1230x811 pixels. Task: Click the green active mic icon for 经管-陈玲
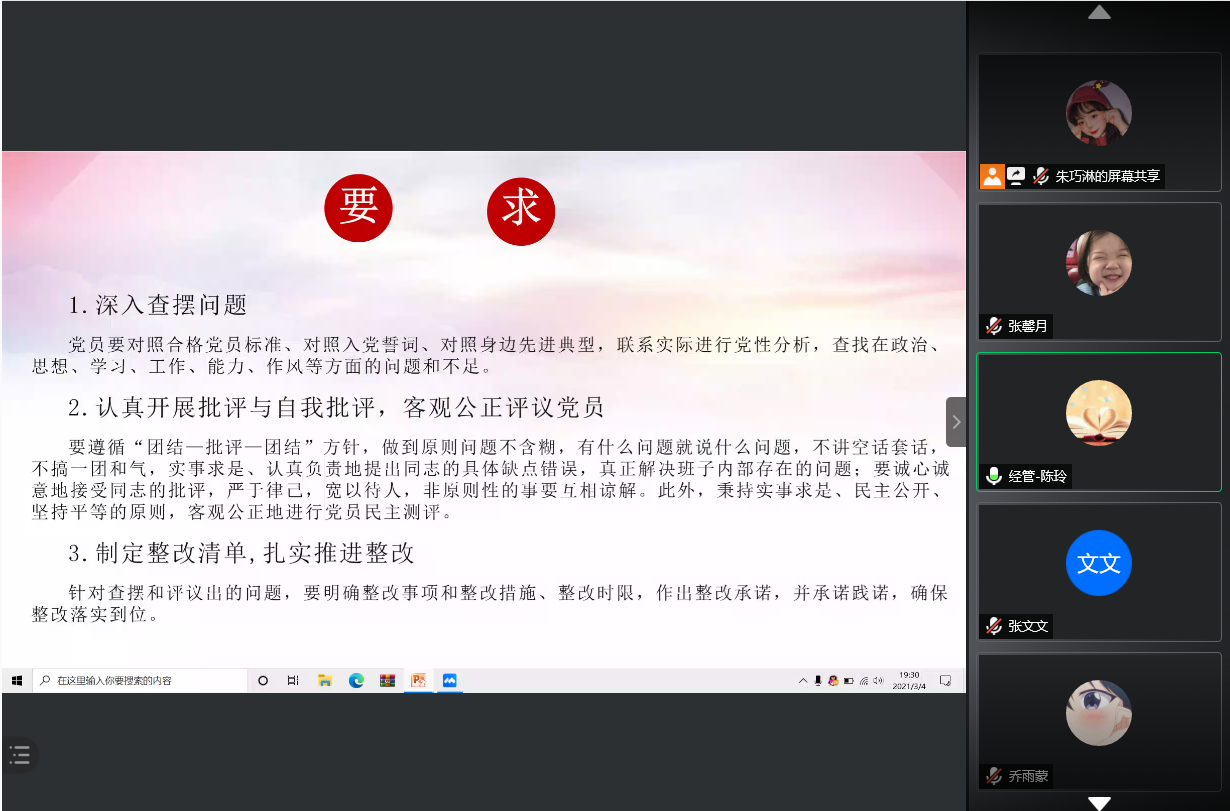[x=993, y=476]
